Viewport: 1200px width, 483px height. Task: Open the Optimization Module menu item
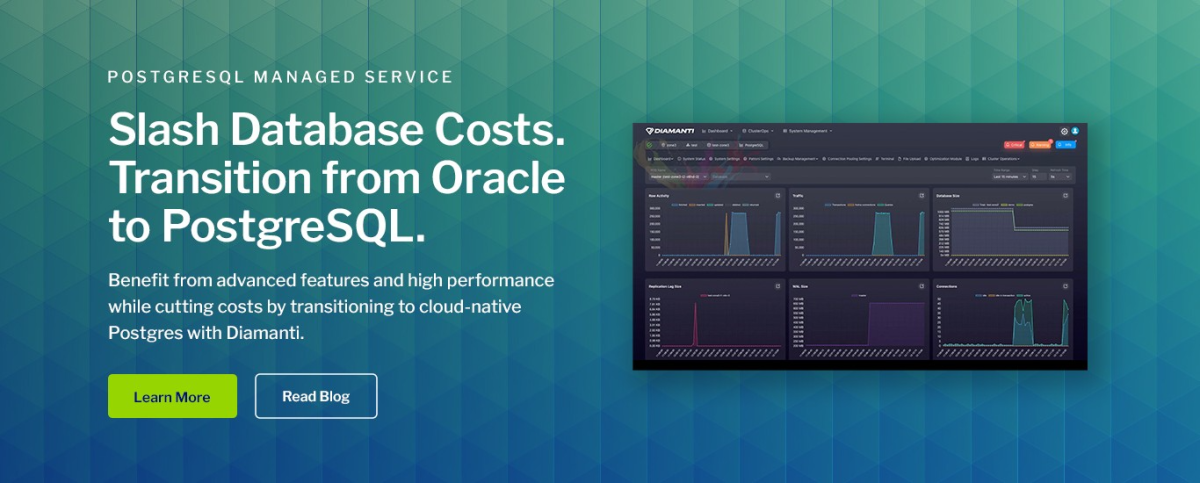coord(943,159)
